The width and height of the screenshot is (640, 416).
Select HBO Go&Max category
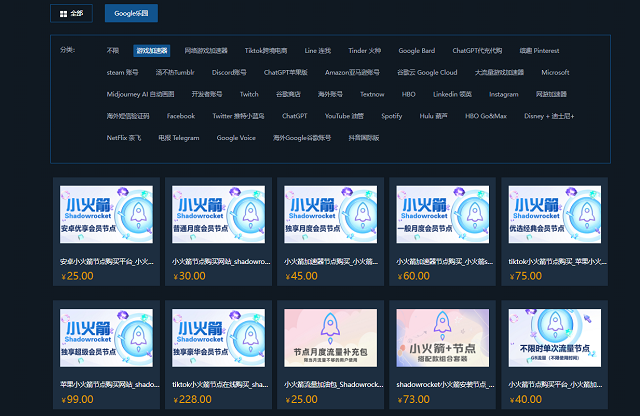(486, 116)
